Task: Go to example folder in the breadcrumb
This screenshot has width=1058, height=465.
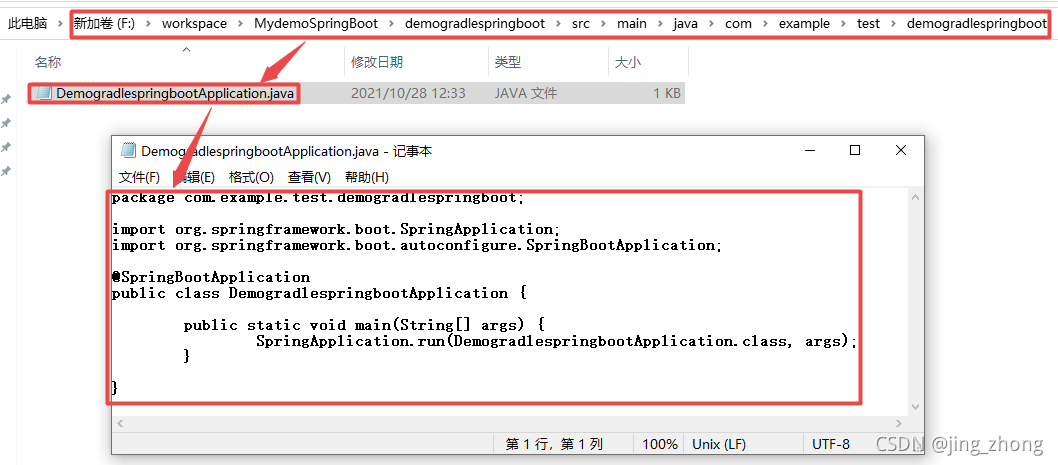Action: 804,24
